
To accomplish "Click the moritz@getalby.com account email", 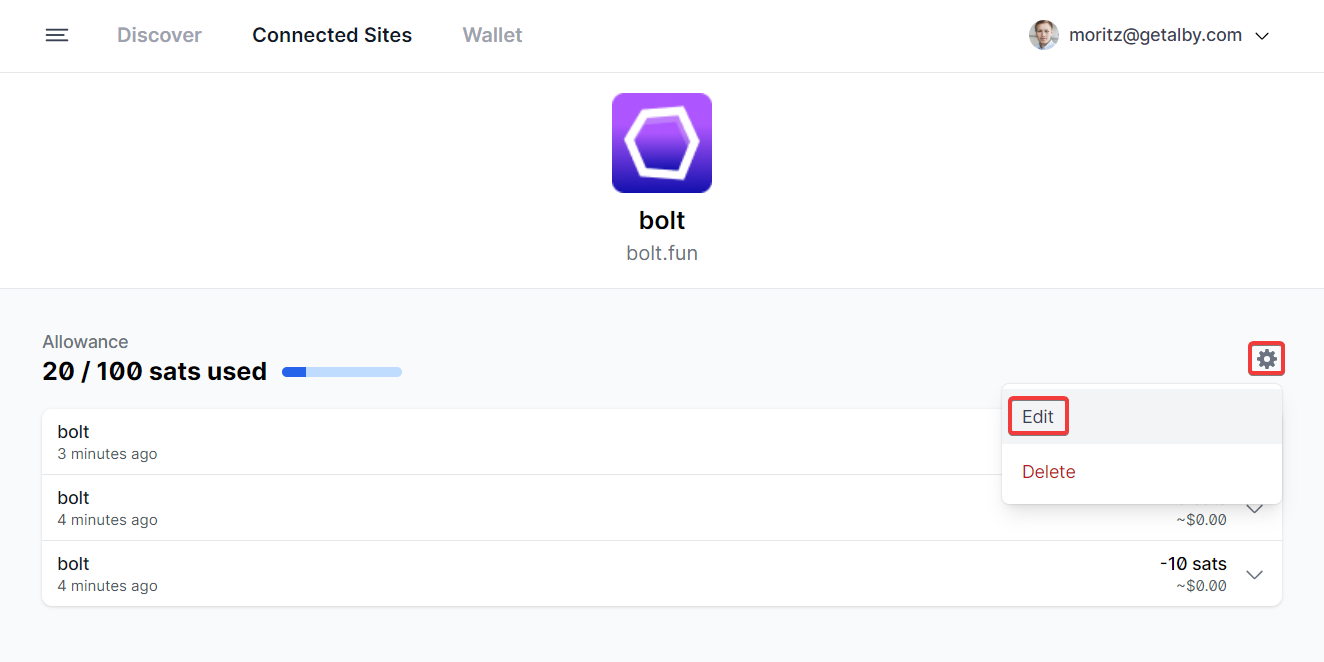I will pyautogui.click(x=1155, y=36).
